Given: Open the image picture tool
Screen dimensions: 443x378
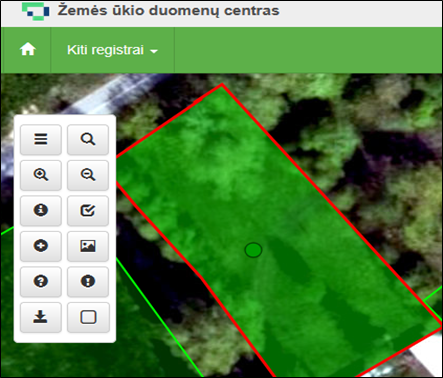Looking at the screenshot, I should tap(88, 246).
